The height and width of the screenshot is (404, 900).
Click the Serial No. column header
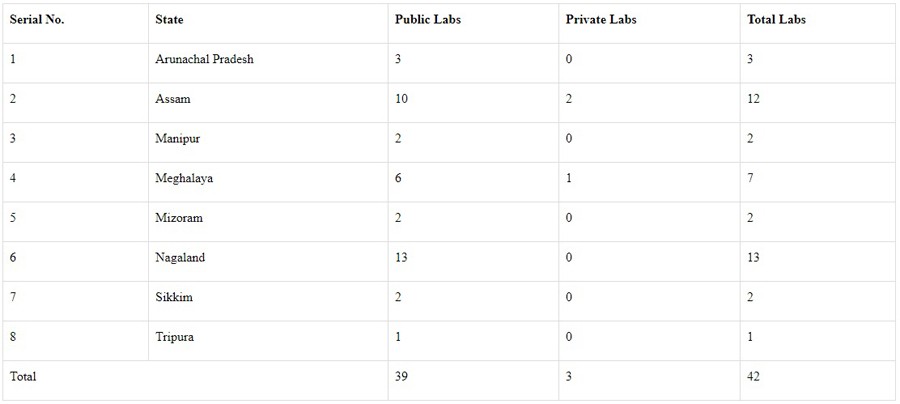click(x=37, y=20)
